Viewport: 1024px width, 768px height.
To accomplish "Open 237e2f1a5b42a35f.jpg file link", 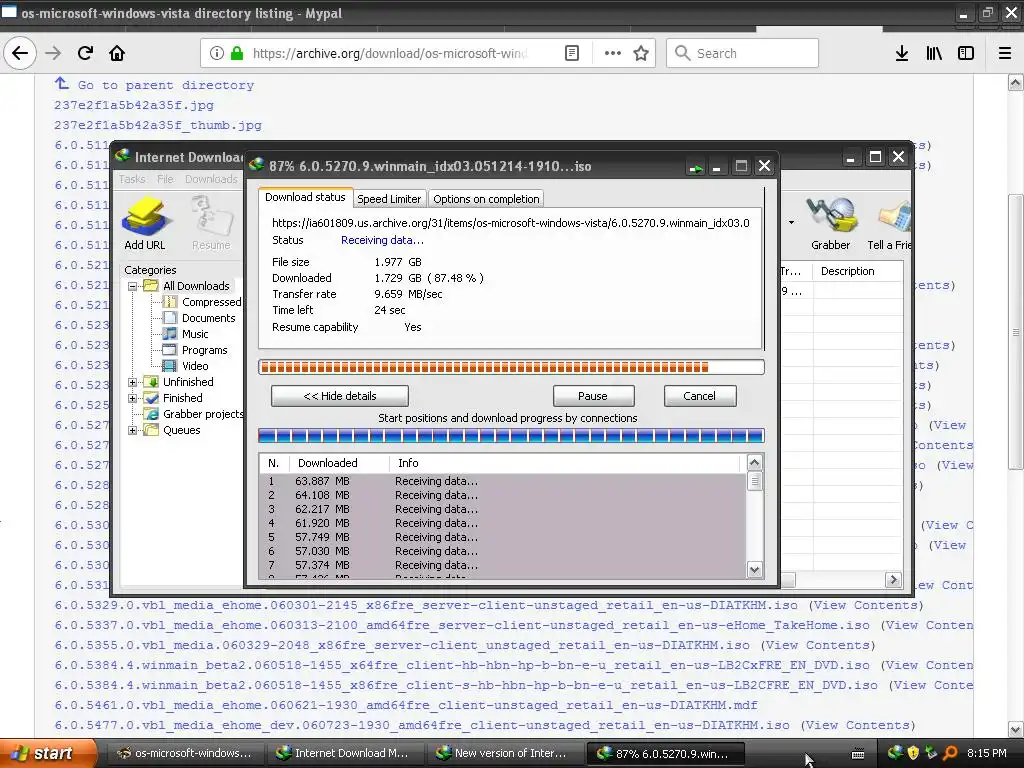I will tap(134, 105).
